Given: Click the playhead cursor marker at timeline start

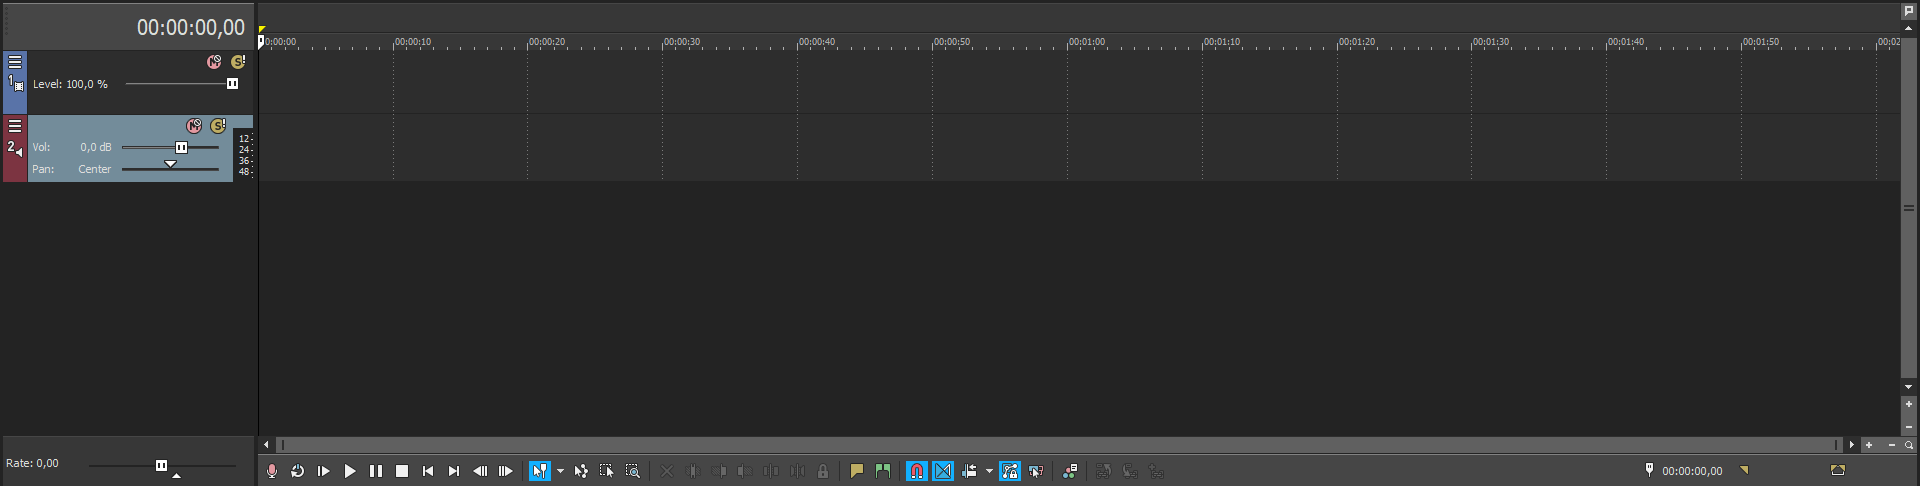Looking at the screenshot, I should (x=261, y=41).
